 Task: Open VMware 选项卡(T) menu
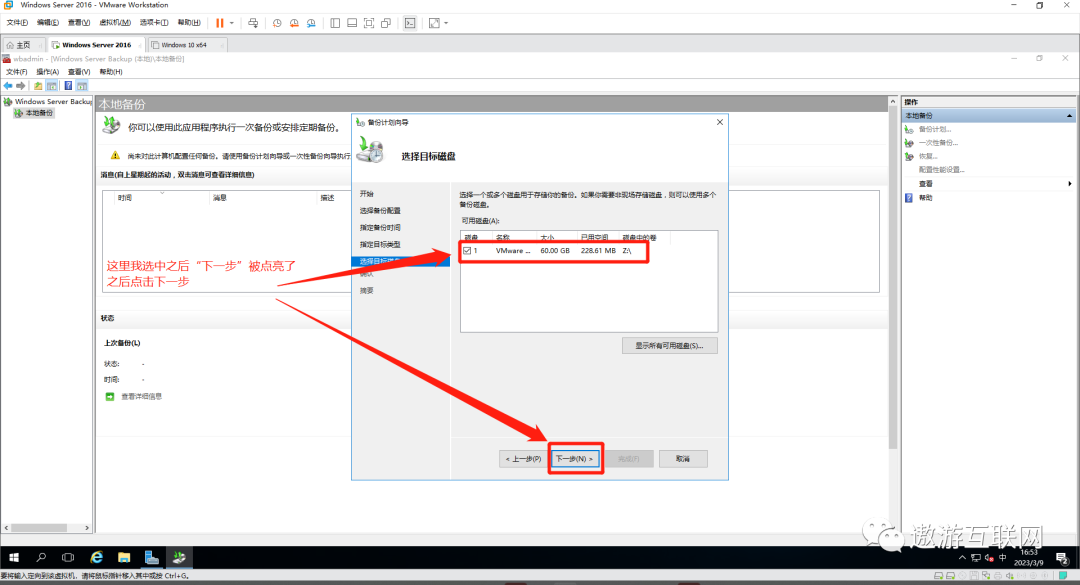[154, 23]
